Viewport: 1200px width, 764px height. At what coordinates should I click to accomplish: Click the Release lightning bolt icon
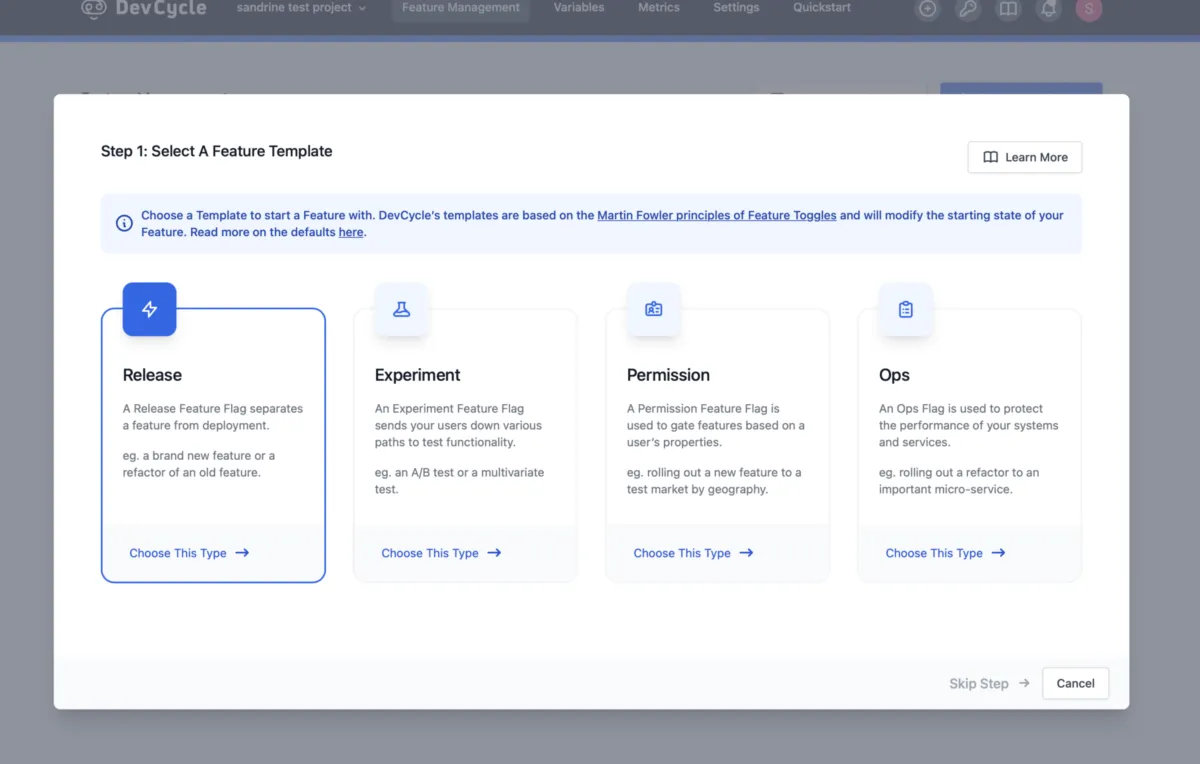coord(150,309)
